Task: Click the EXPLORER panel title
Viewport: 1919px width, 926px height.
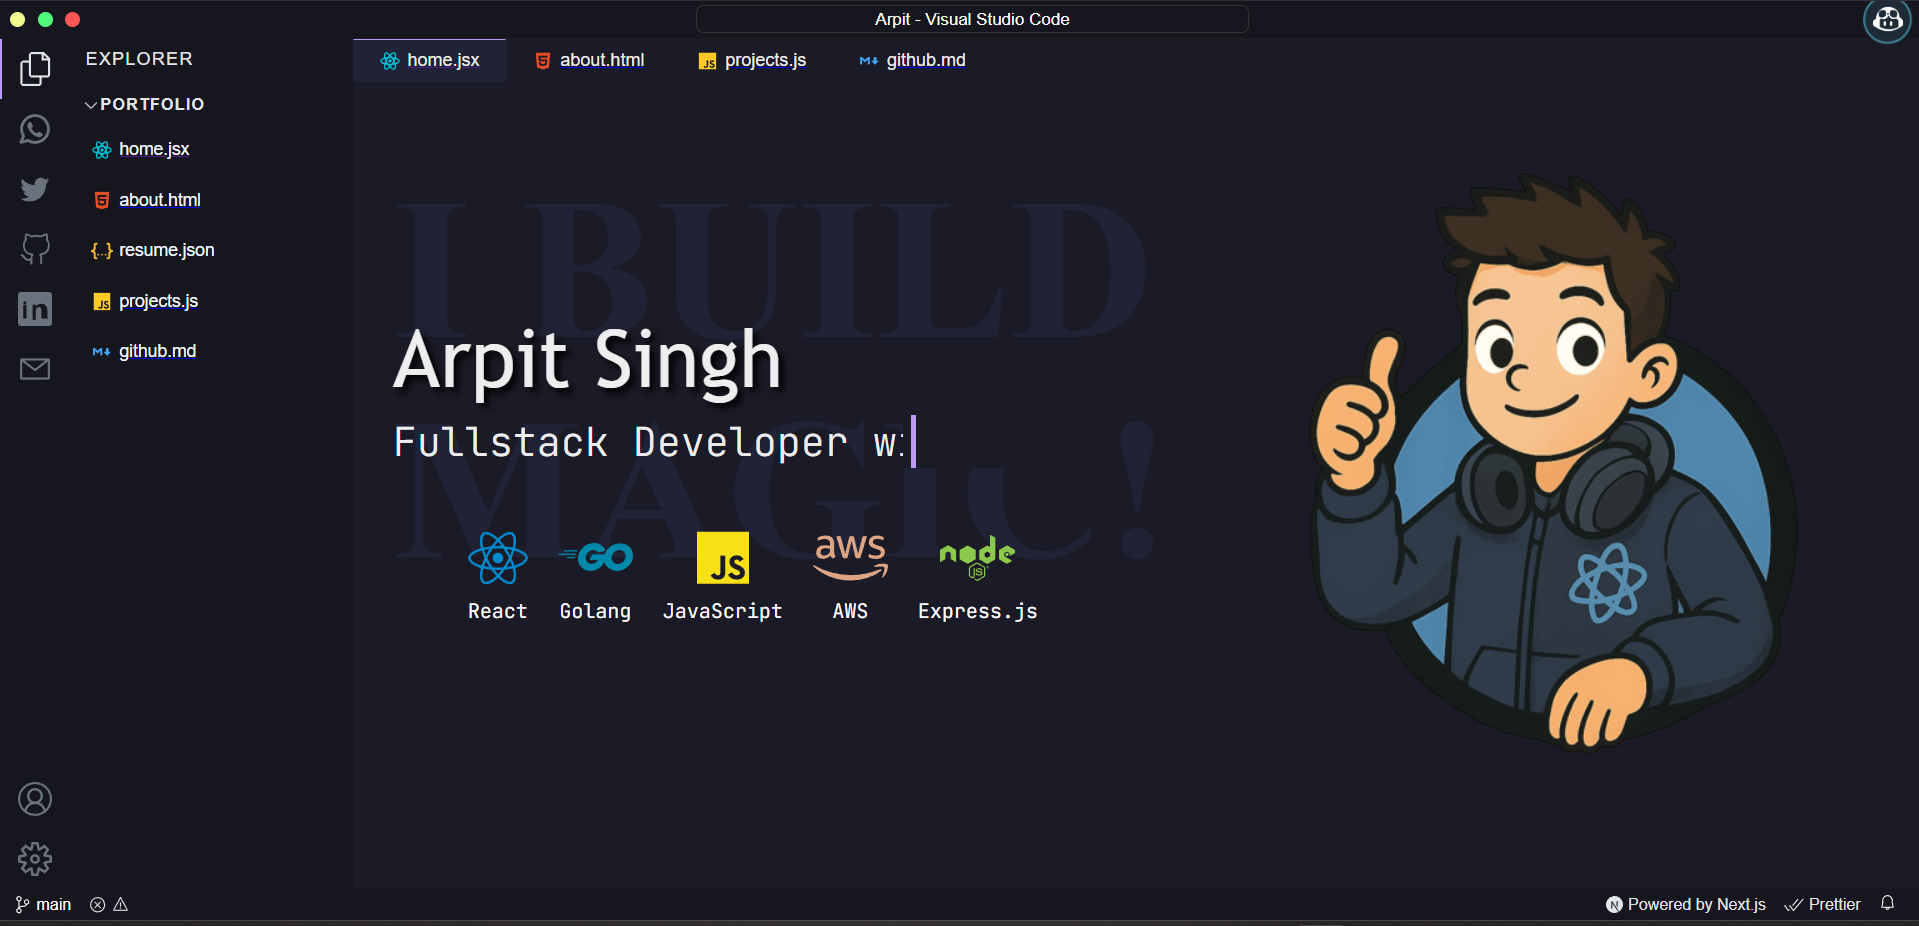Action: click(x=139, y=59)
